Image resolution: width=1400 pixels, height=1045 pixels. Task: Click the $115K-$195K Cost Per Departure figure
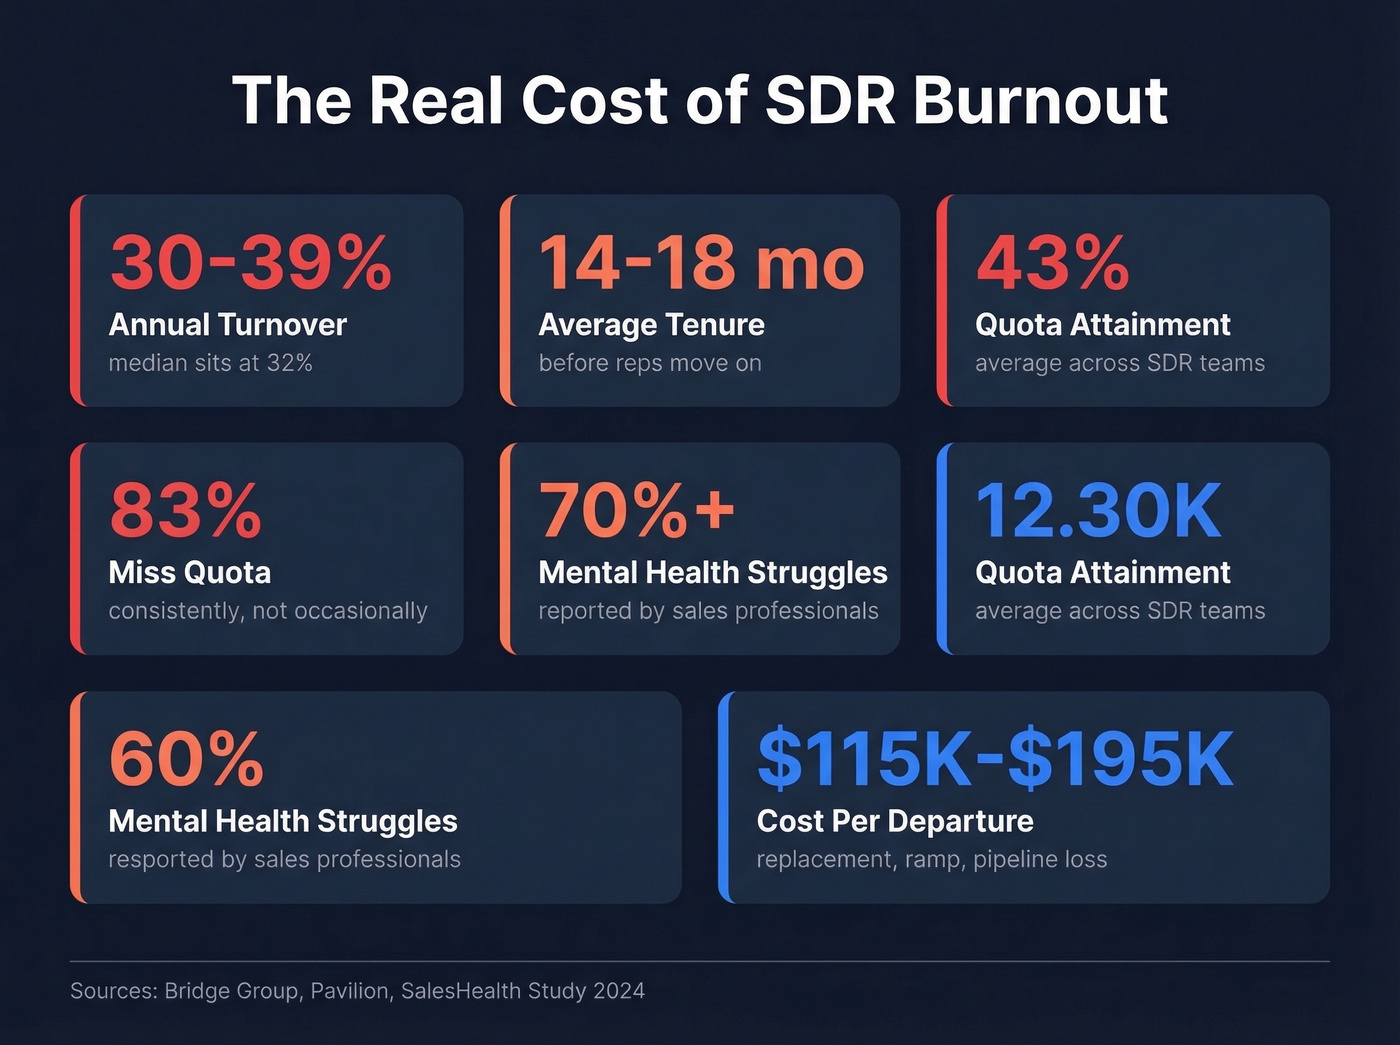point(995,758)
